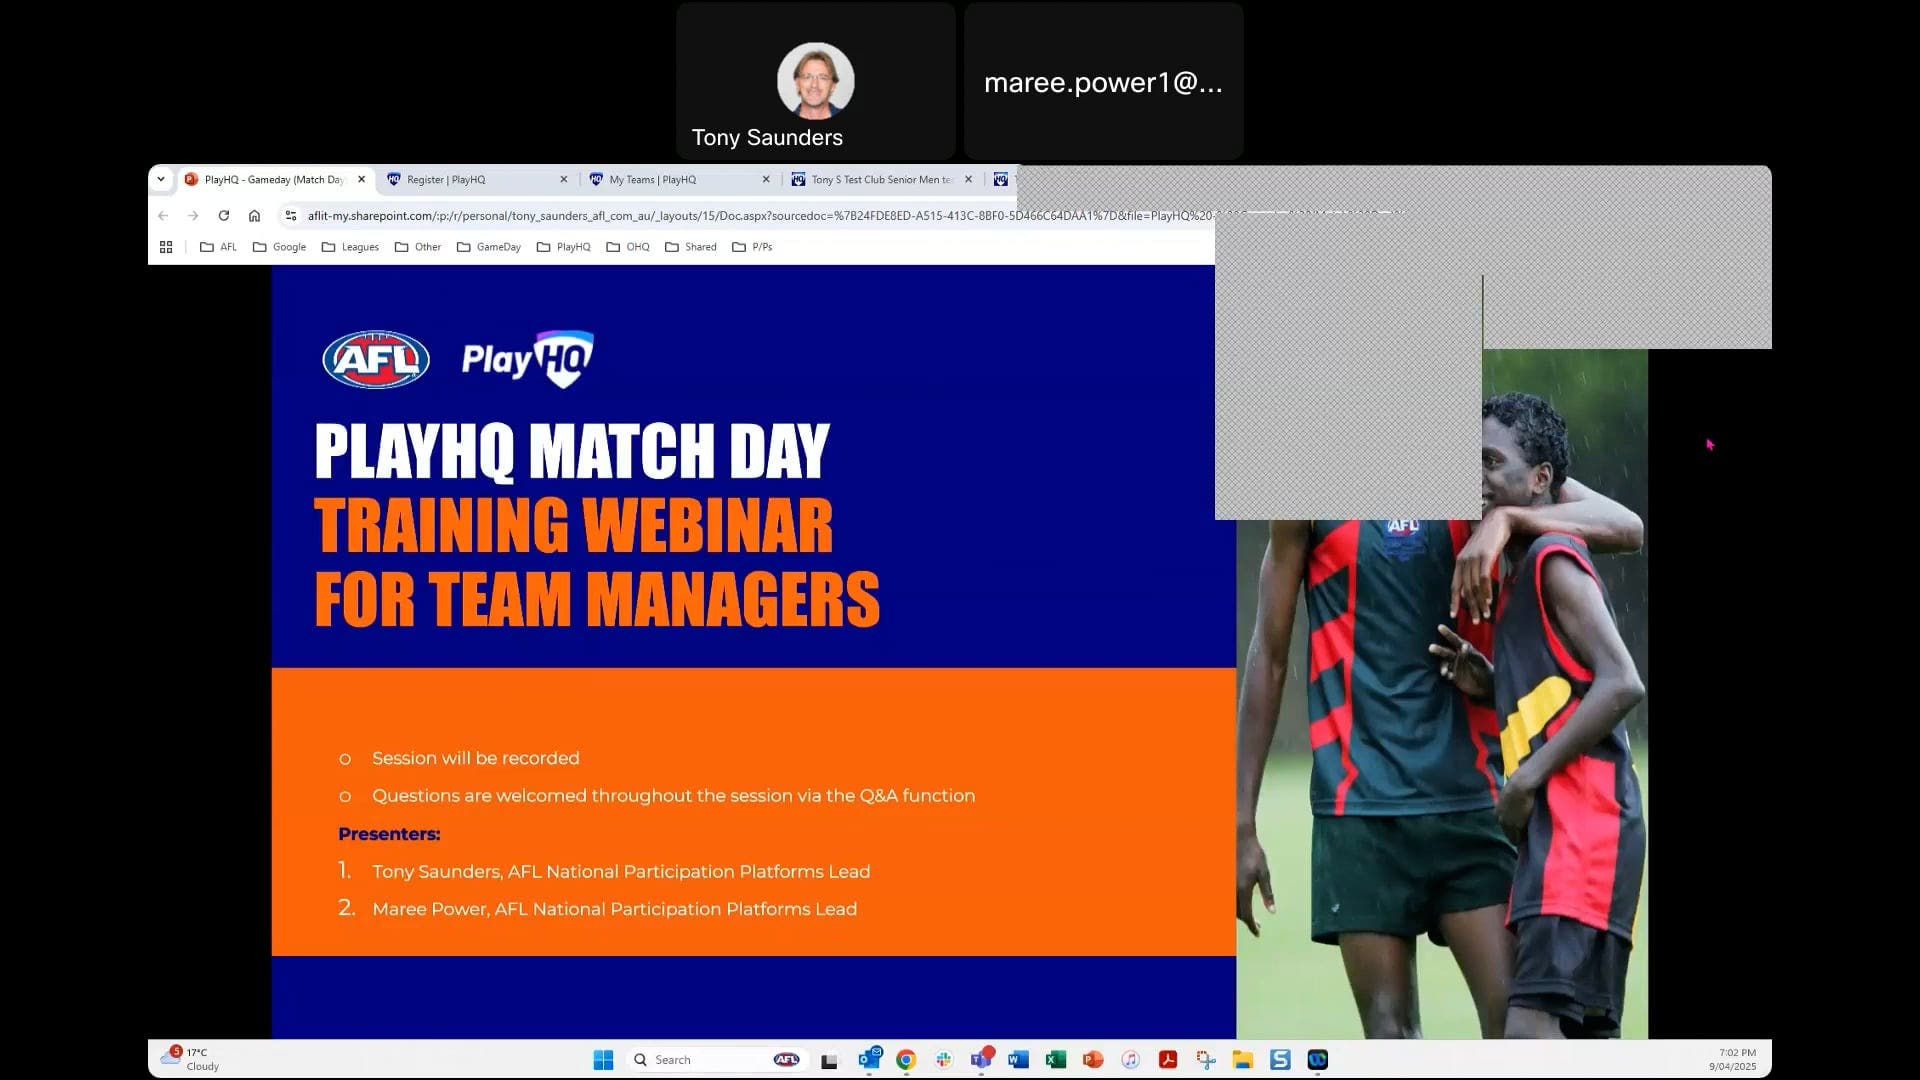1920x1080 pixels.
Task: Open site information icon in address bar
Action: (x=291, y=216)
